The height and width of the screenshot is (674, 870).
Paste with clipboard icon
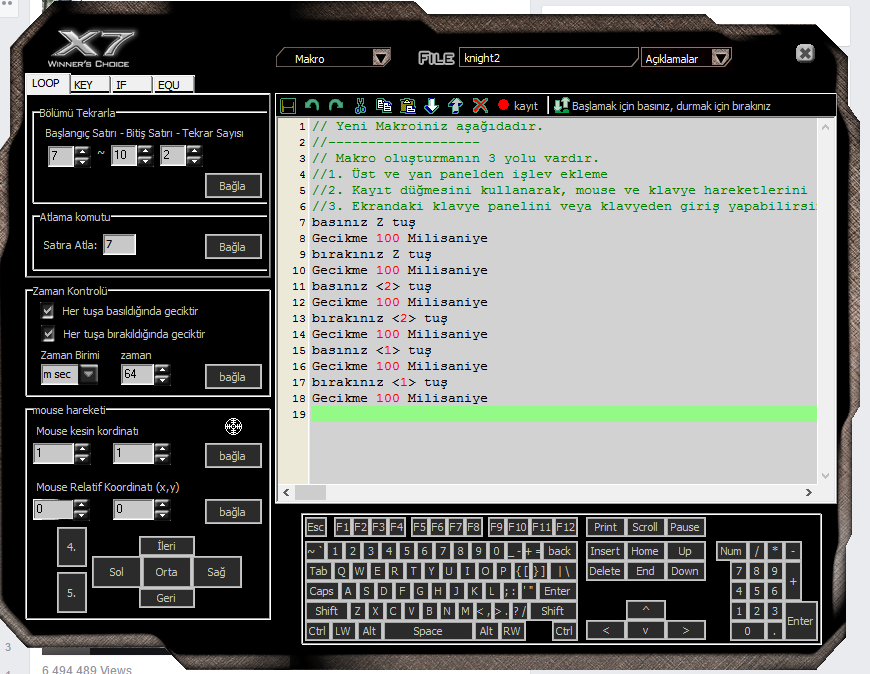coord(407,105)
